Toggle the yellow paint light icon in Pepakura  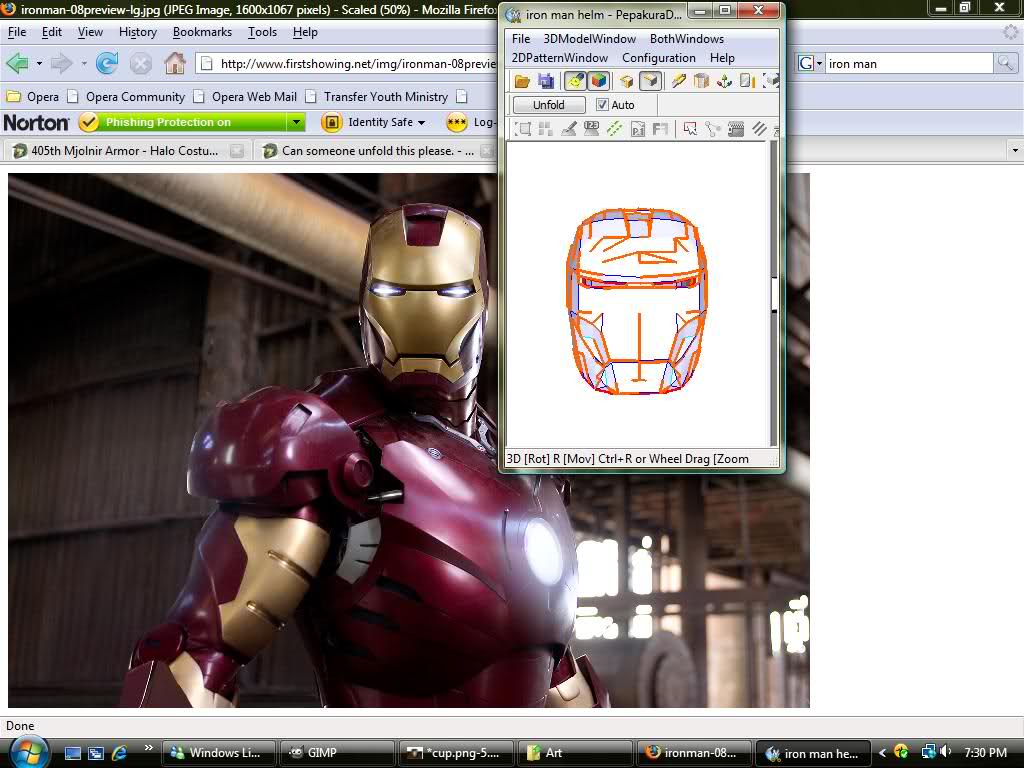coord(575,81)
